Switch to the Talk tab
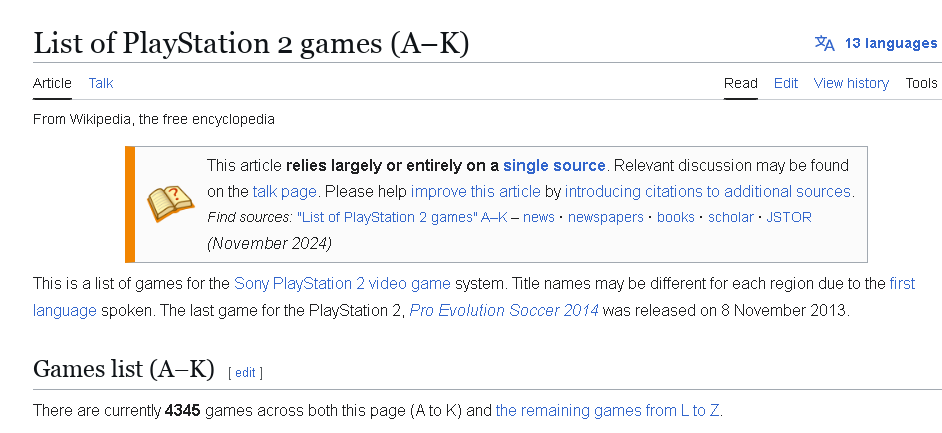942x433 pixels. [x=101, y=83]
